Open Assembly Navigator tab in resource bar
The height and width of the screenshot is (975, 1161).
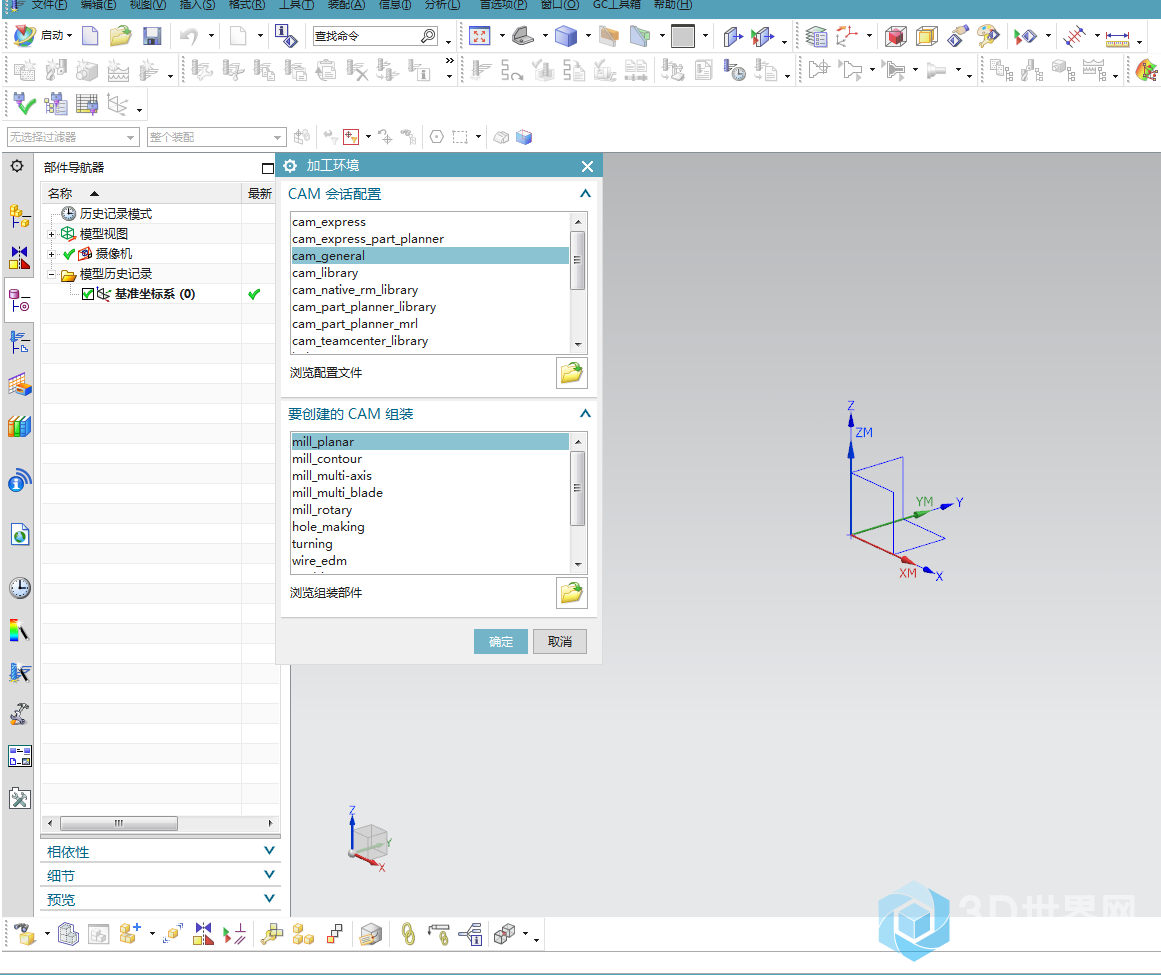pyautogui.click(x=20, y=216)
